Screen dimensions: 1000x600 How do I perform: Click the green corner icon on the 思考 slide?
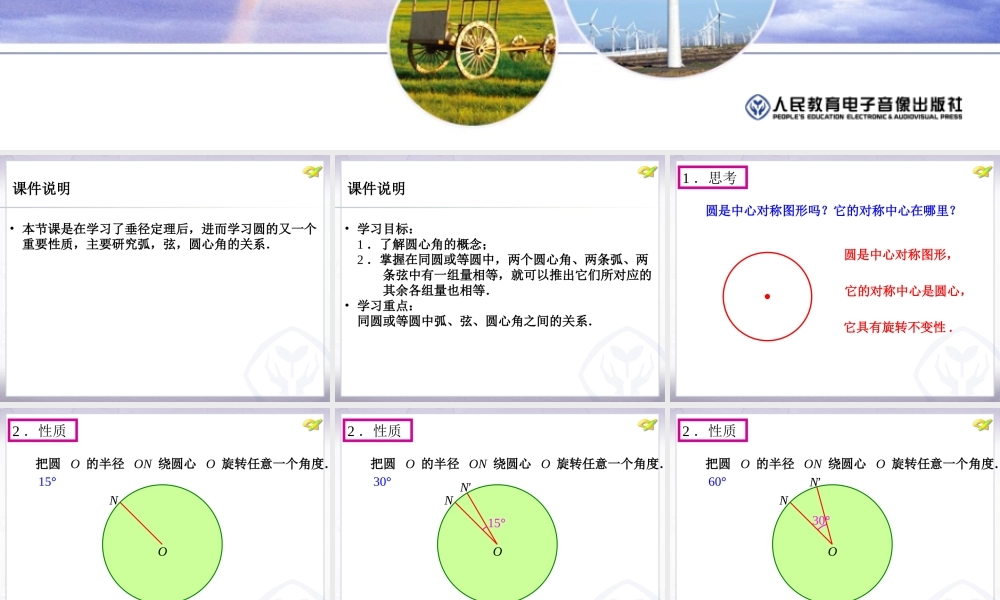(x=982, y=172)
